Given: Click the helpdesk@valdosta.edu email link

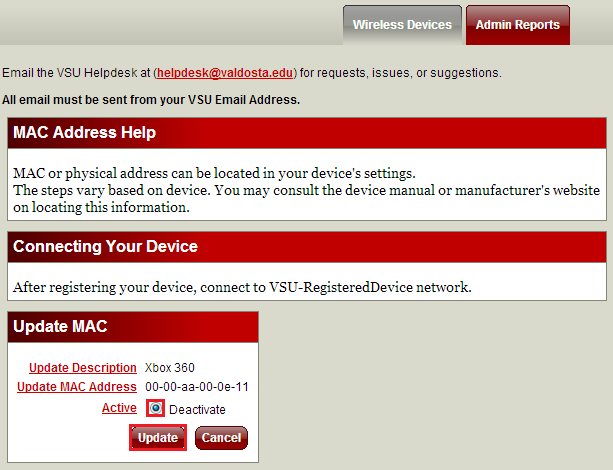Looking at the screenshot, I should [x=225, y=73].
